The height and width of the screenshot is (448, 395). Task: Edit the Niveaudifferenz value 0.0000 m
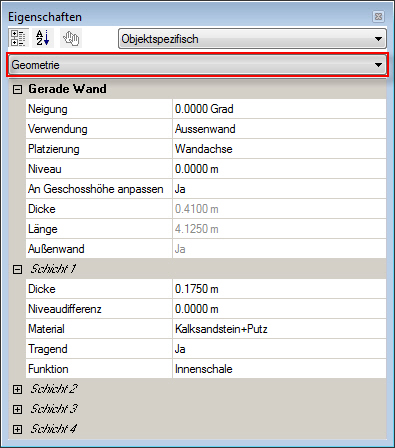(279, 309)
